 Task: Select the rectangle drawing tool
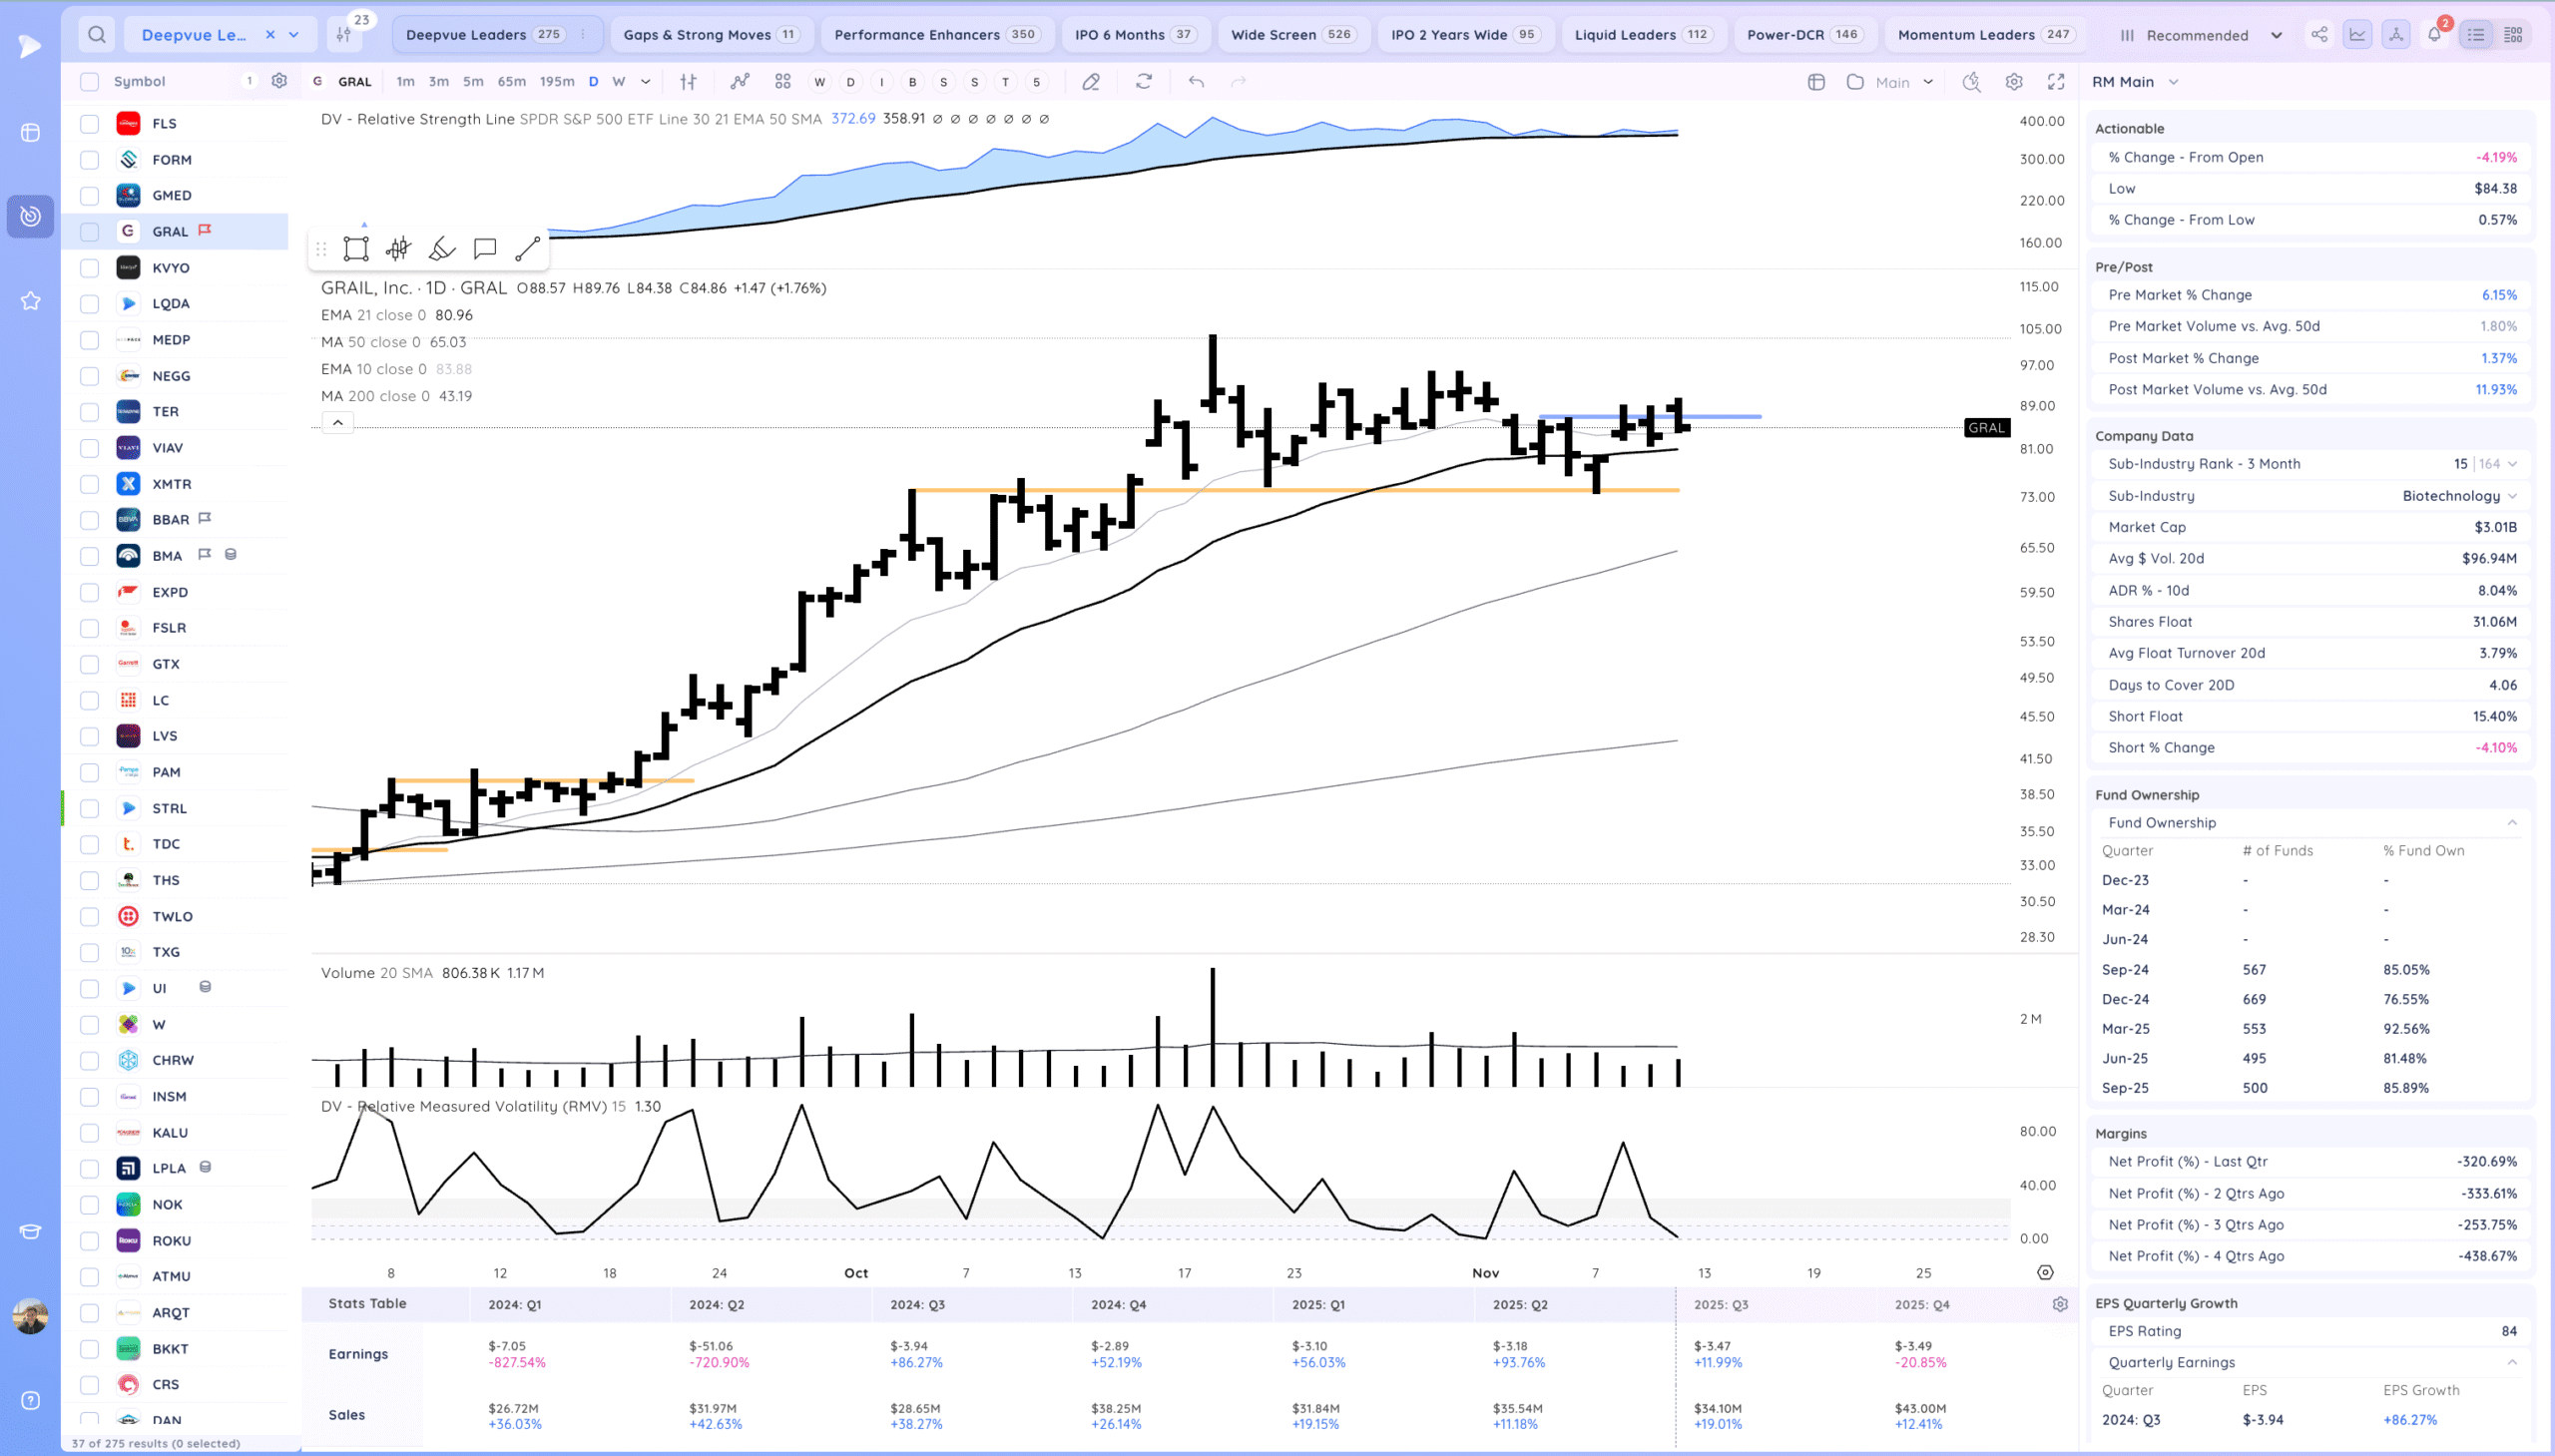(356, 249)
